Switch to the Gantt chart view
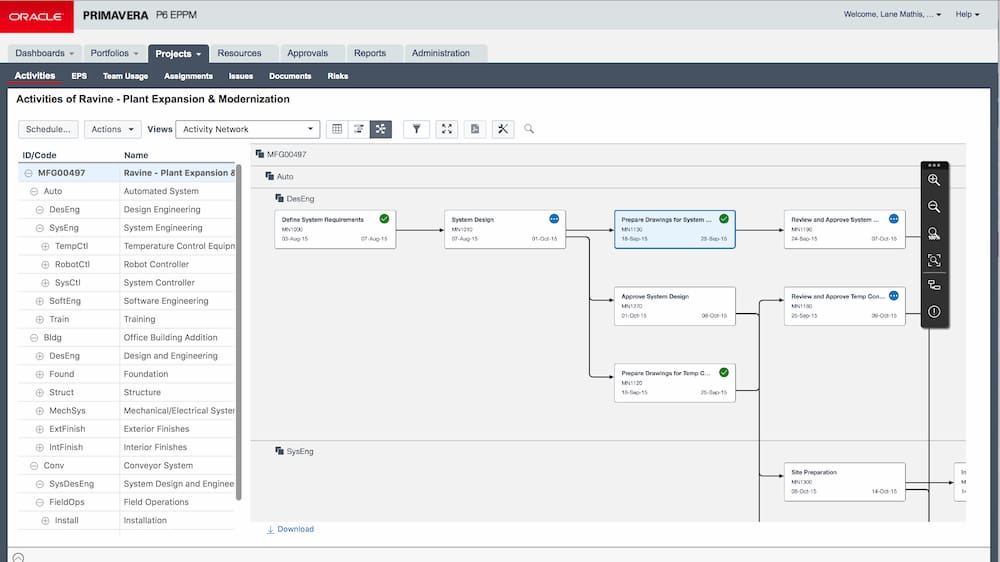This screenshot has height=562, width=1000. (359, 129)
